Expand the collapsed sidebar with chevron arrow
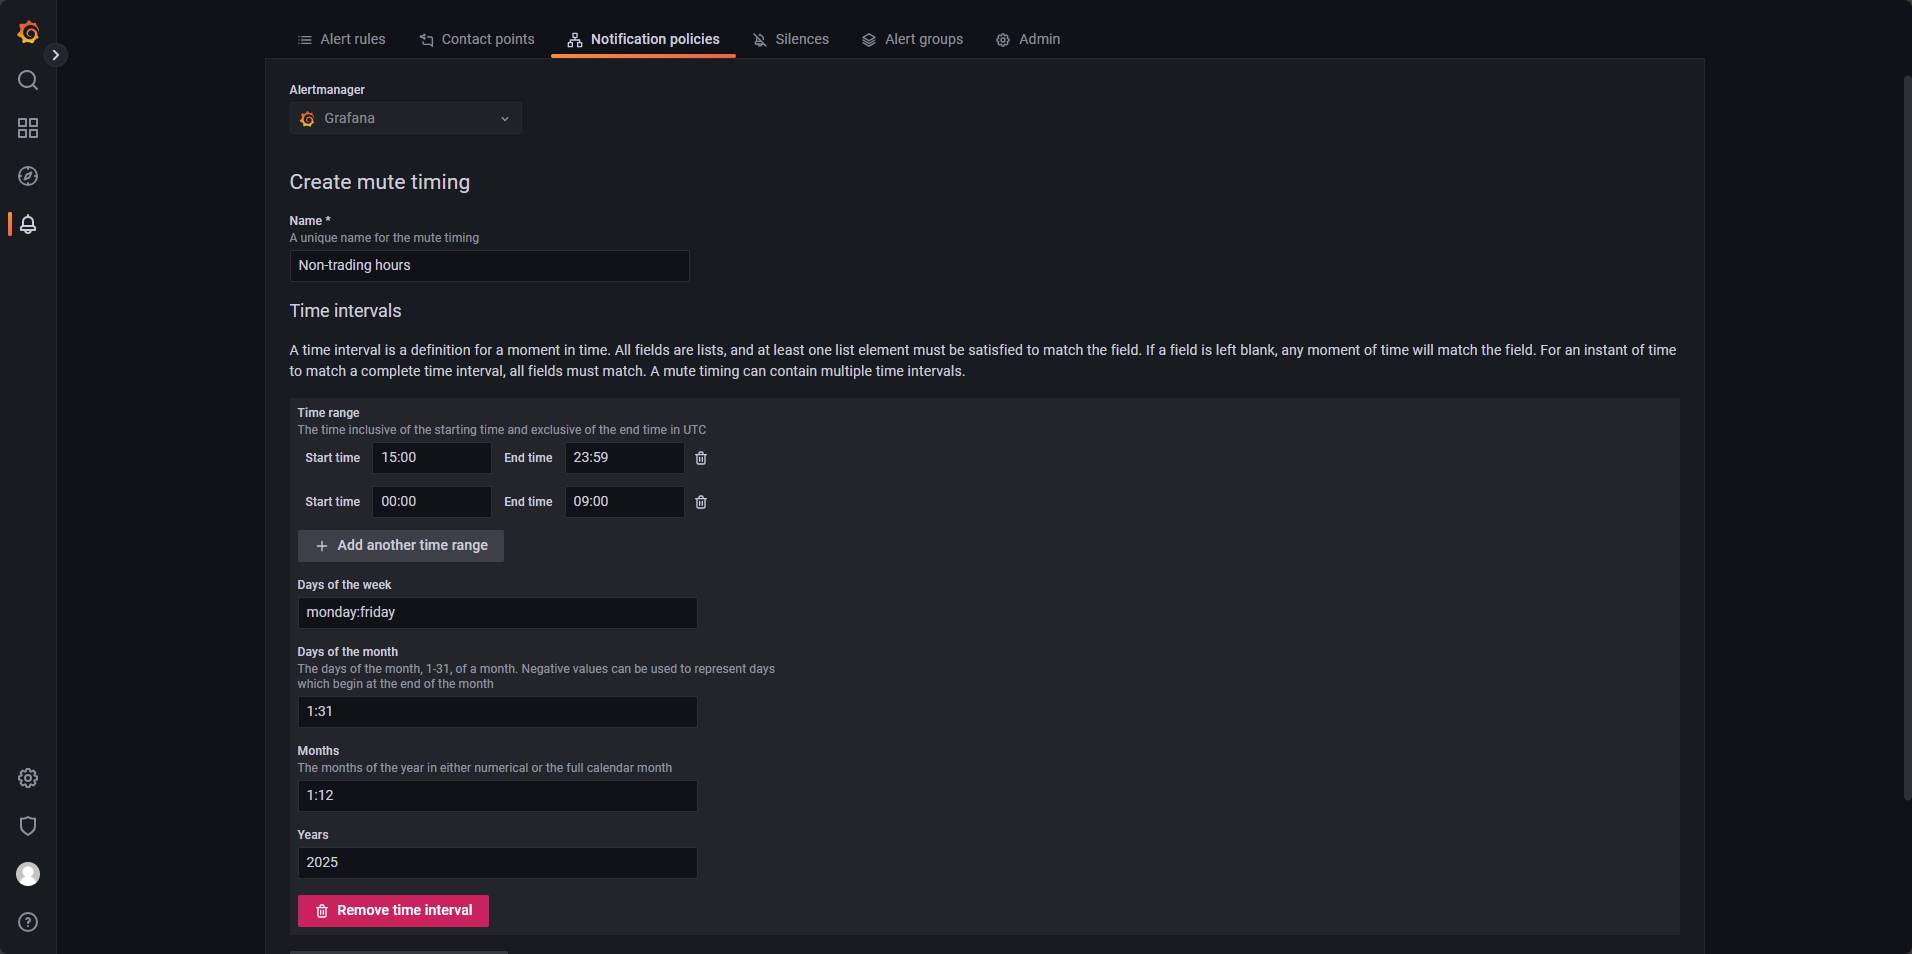1912x954 pixels. click(56, 54)
